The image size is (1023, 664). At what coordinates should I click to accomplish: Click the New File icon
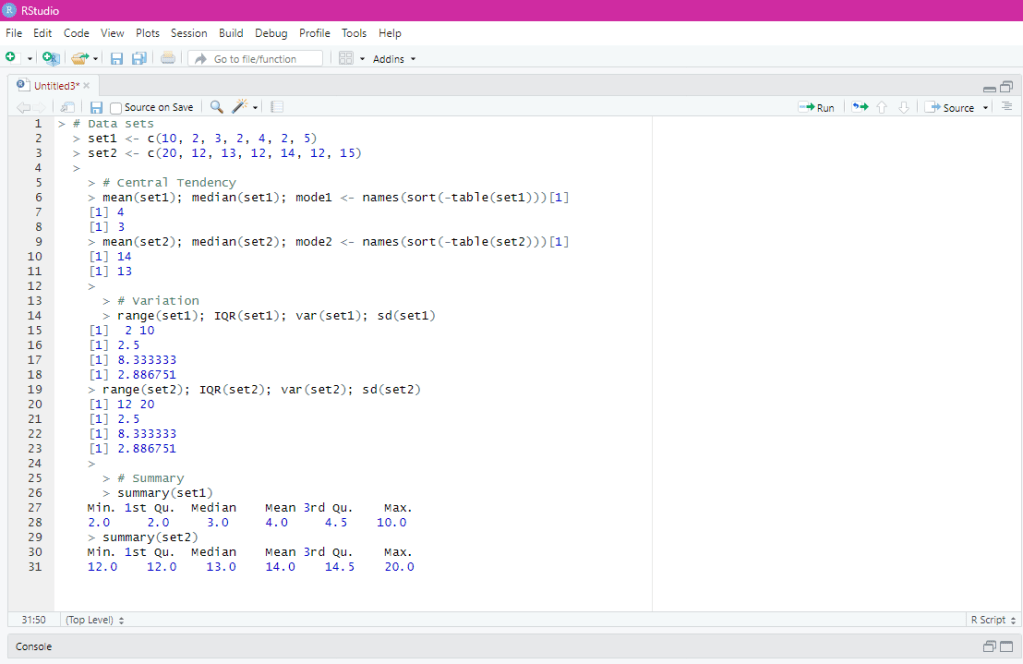point(11,59)
